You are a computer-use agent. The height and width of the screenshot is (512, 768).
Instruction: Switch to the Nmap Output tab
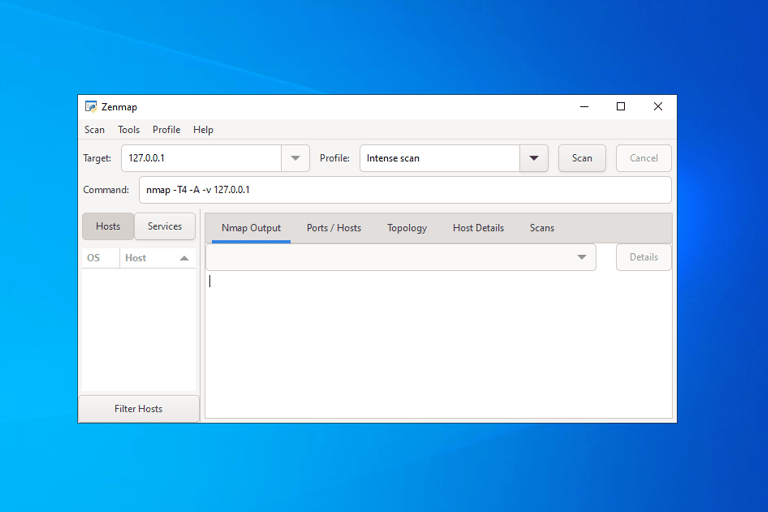251,228
